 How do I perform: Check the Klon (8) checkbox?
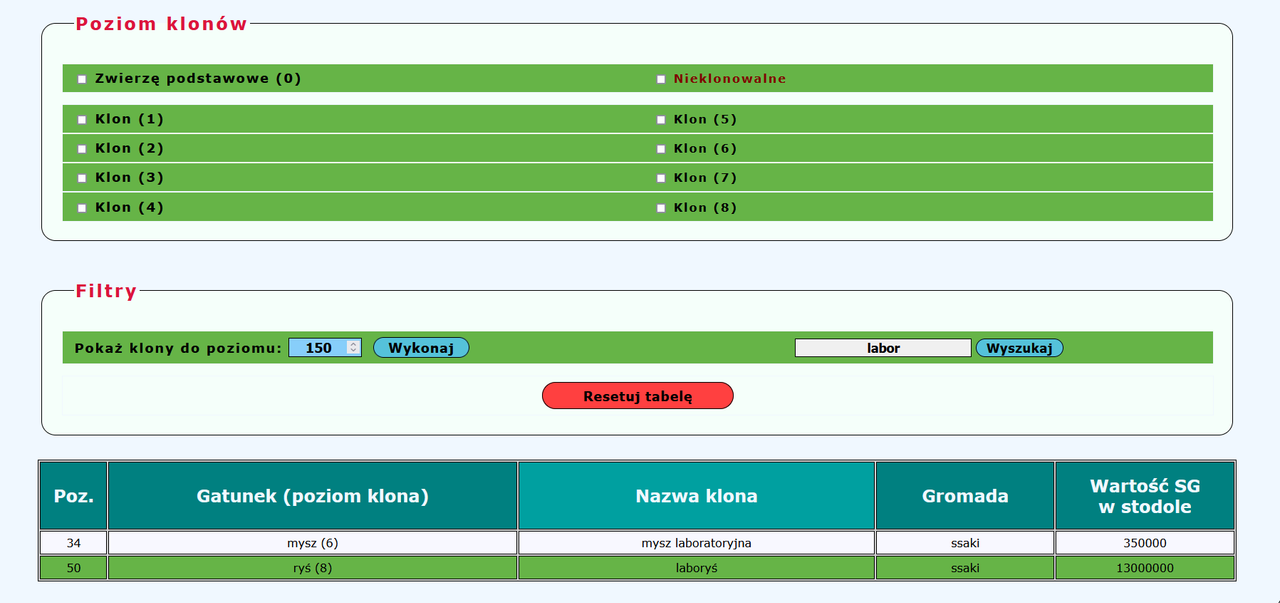pos(660,208)
